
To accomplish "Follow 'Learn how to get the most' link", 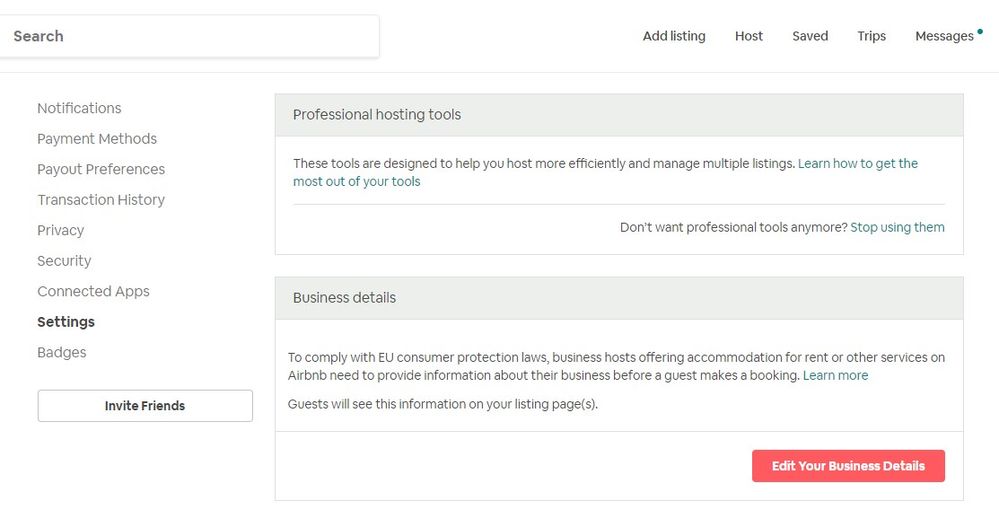I will [857, 163].
